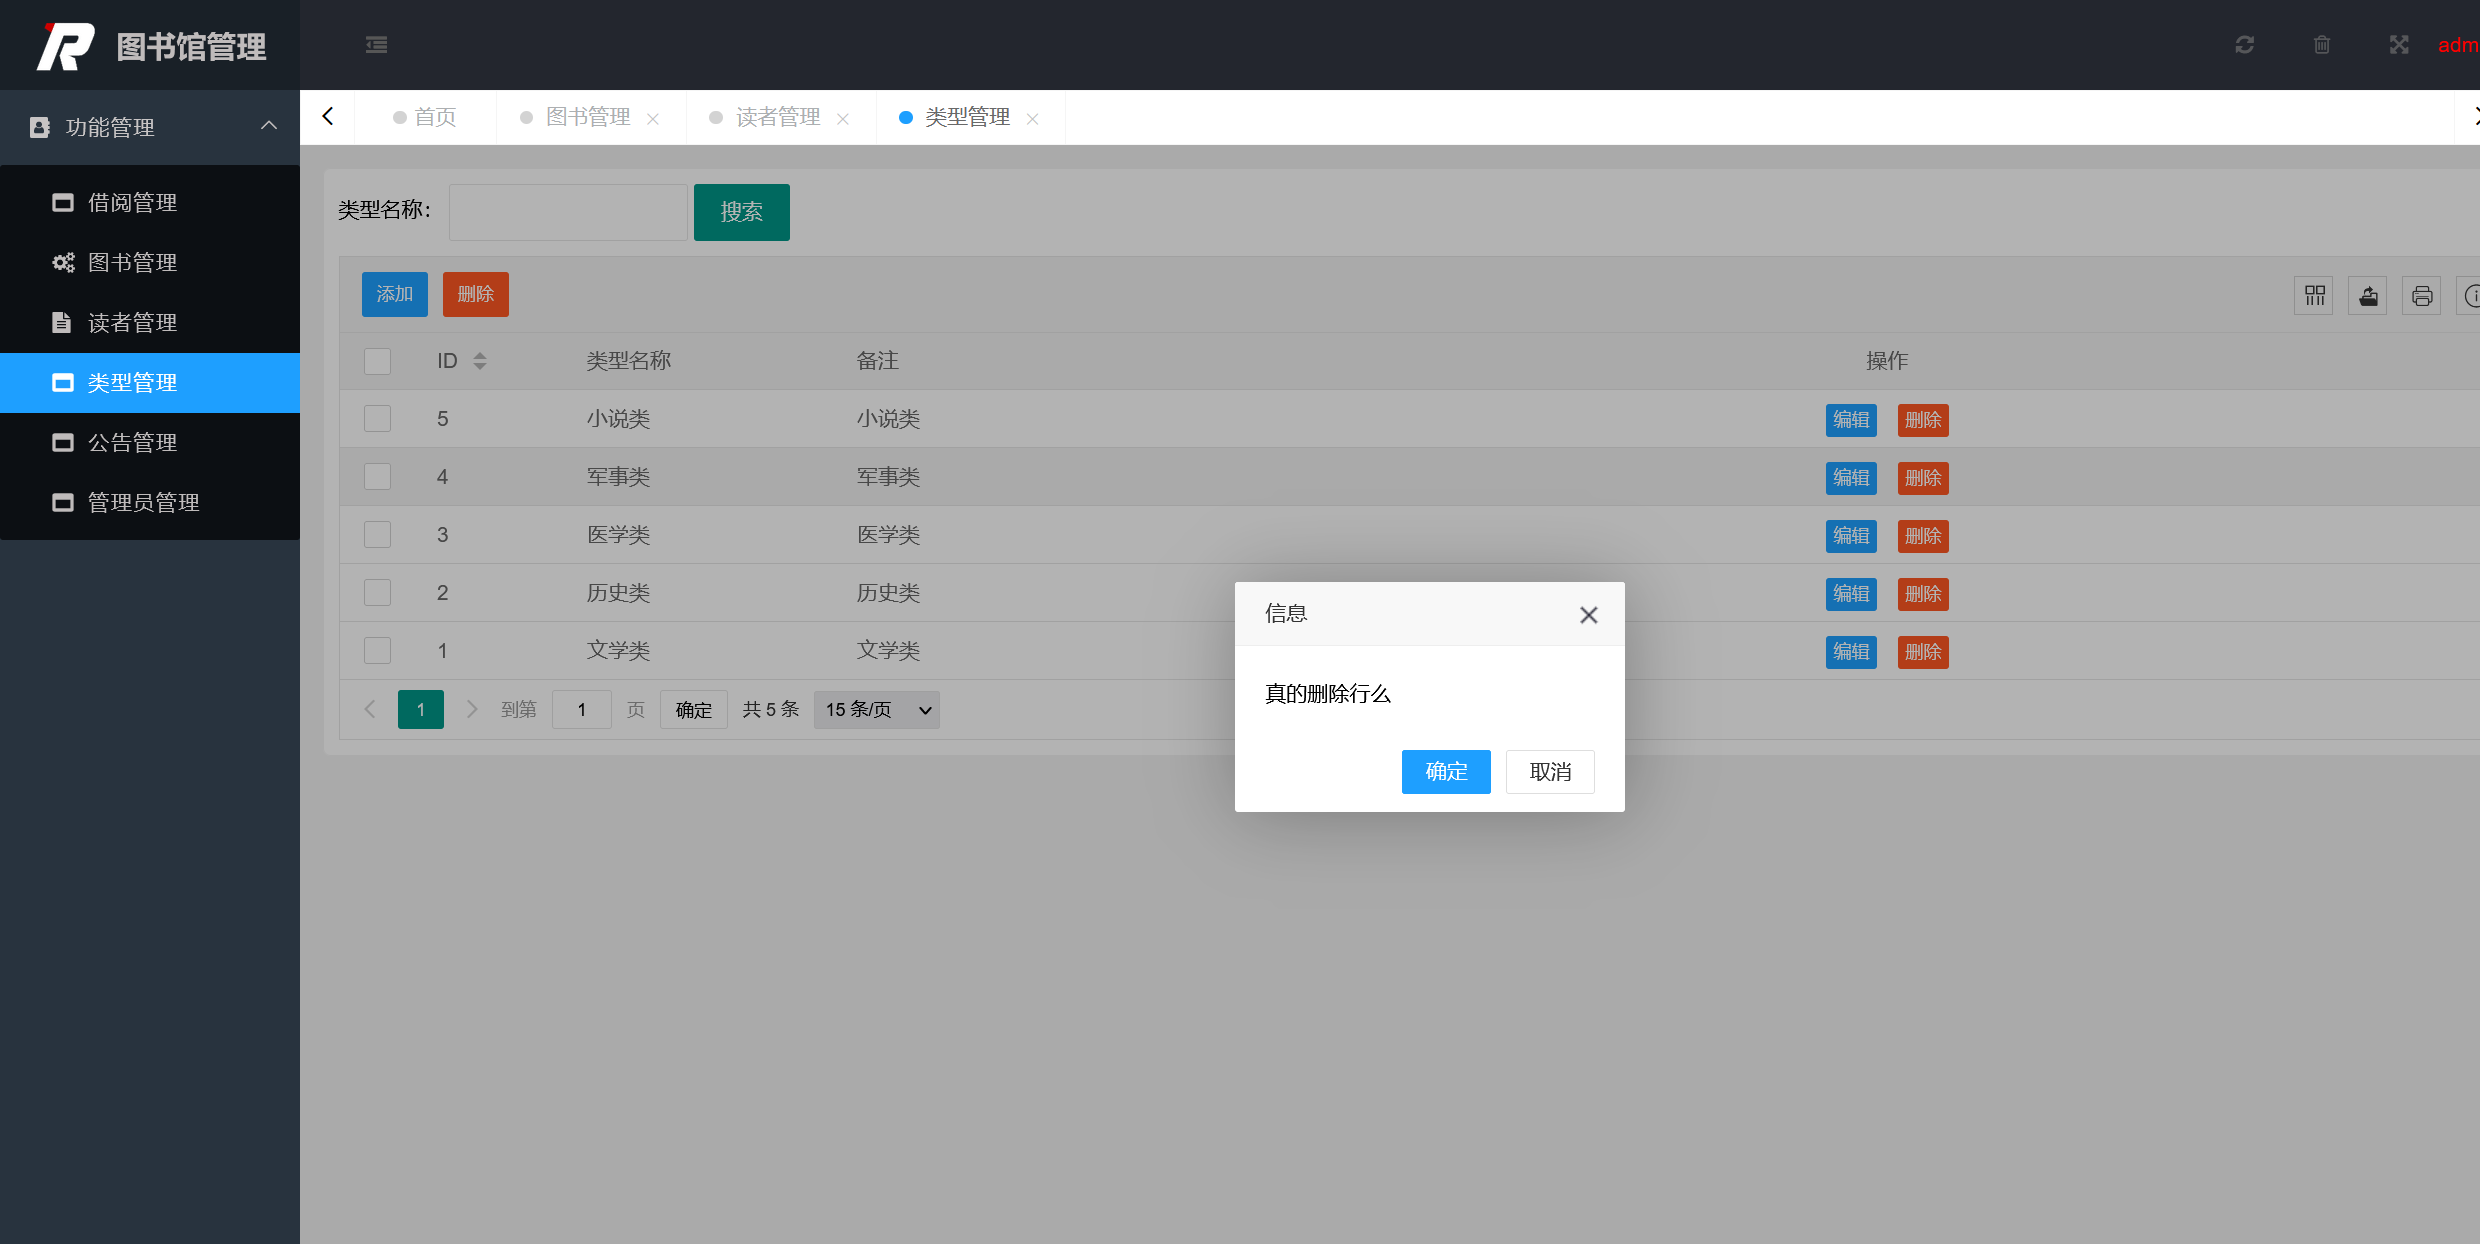
Task: Close the 信息 dialog with X
Action: click(1588, 615)
